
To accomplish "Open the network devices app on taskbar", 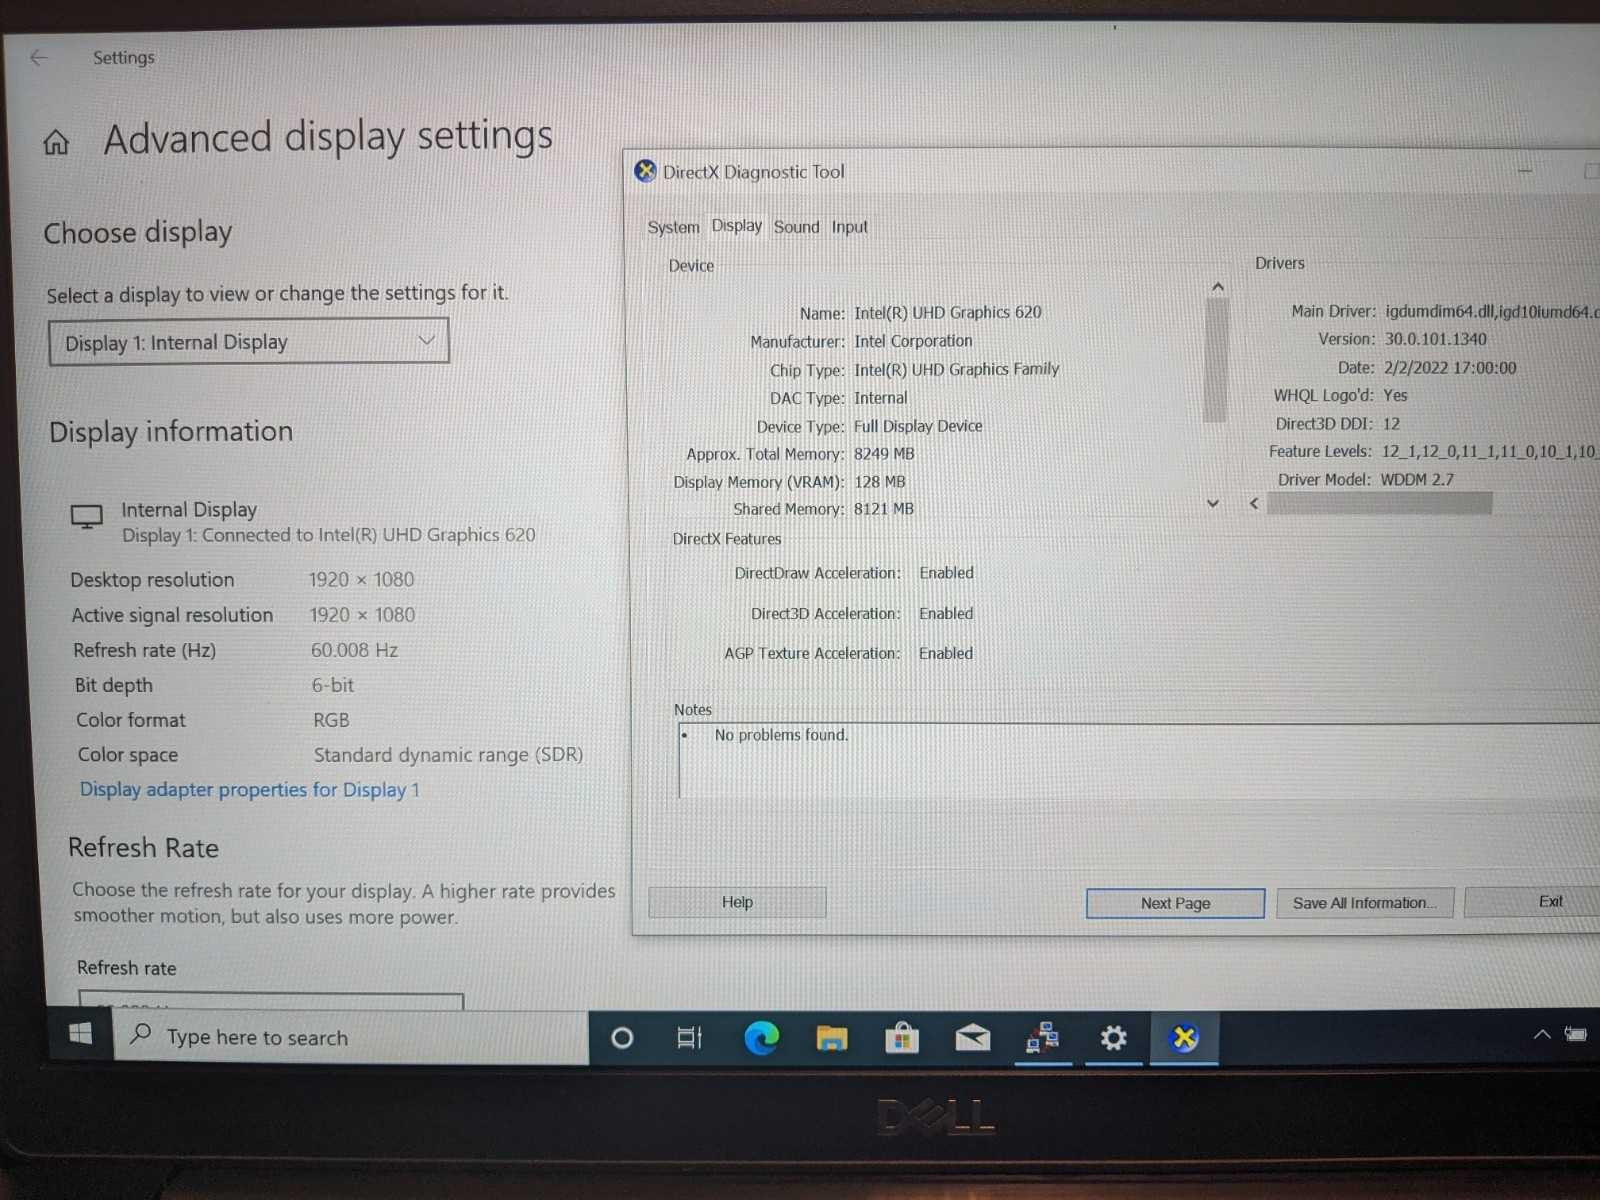I will [x=1043, y=1038].
